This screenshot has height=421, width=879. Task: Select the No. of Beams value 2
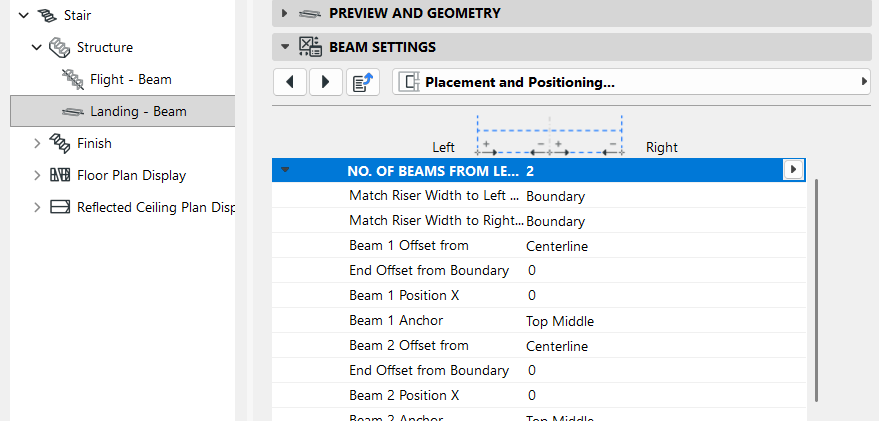(x=530, y=171)
